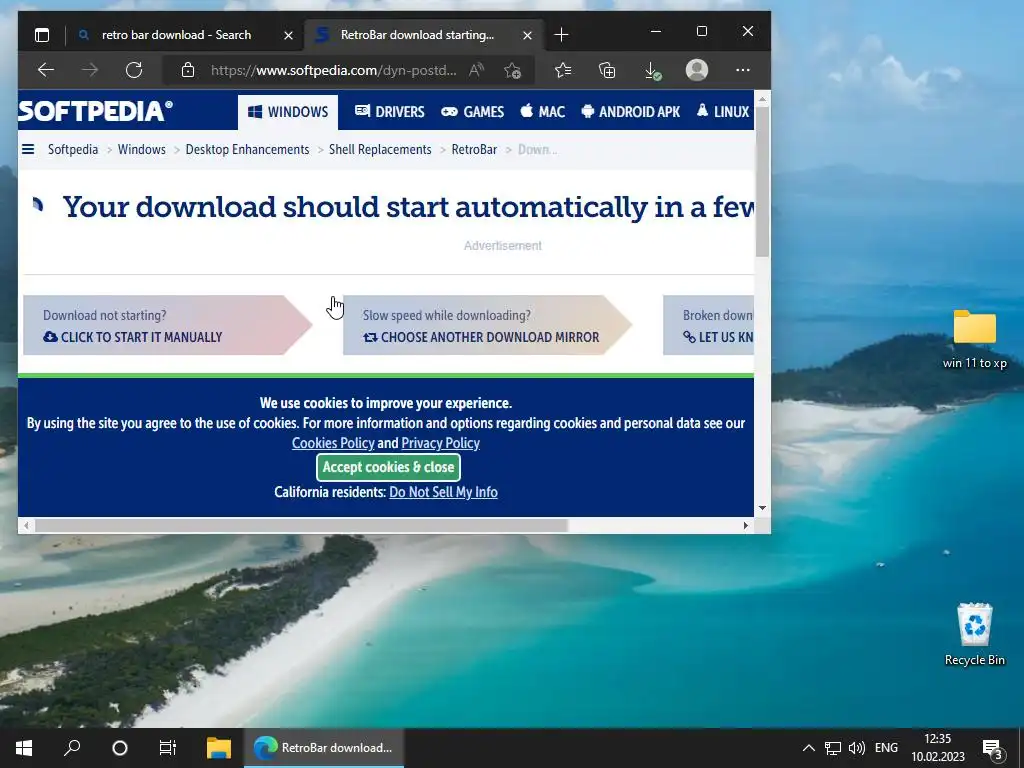Close the RetroBar download starting tab
The image size is (1024, 768).
click(527, 35)
